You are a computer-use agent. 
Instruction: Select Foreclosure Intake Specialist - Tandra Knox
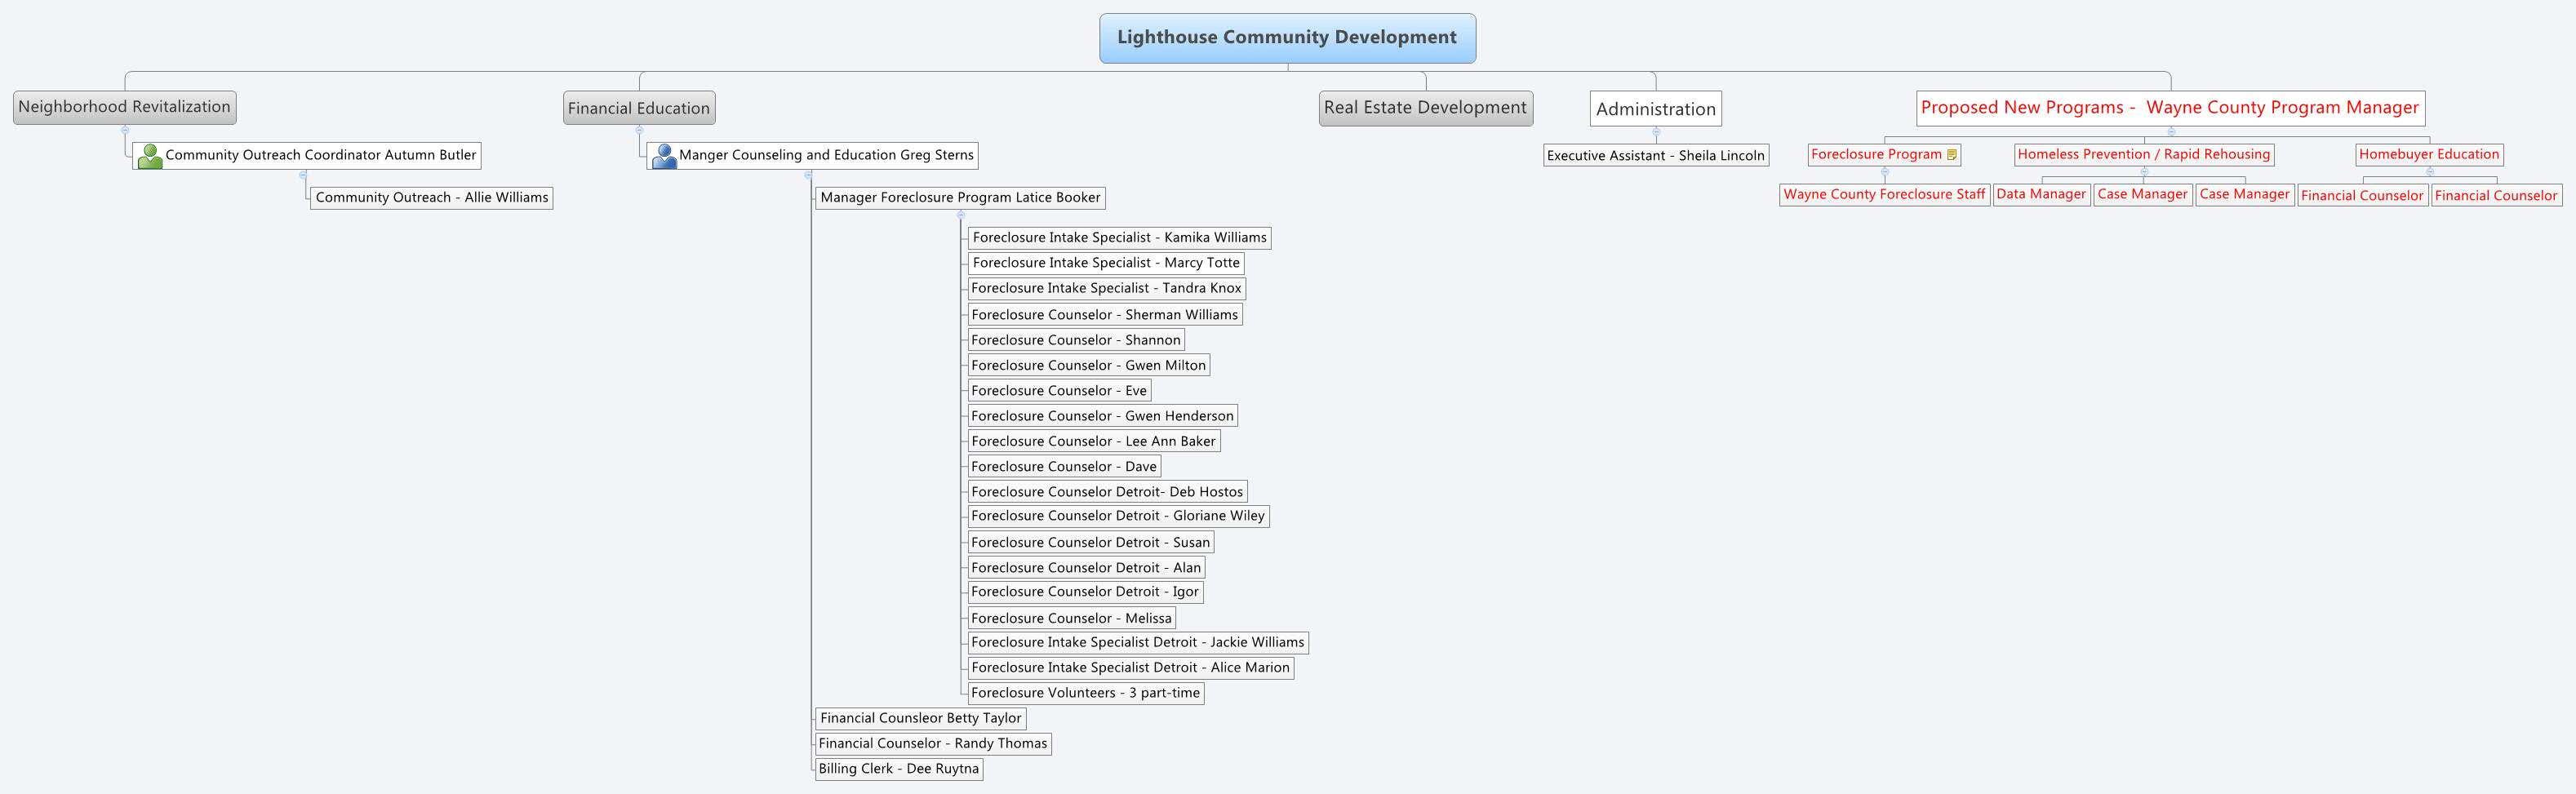(x=1106, y=288)
